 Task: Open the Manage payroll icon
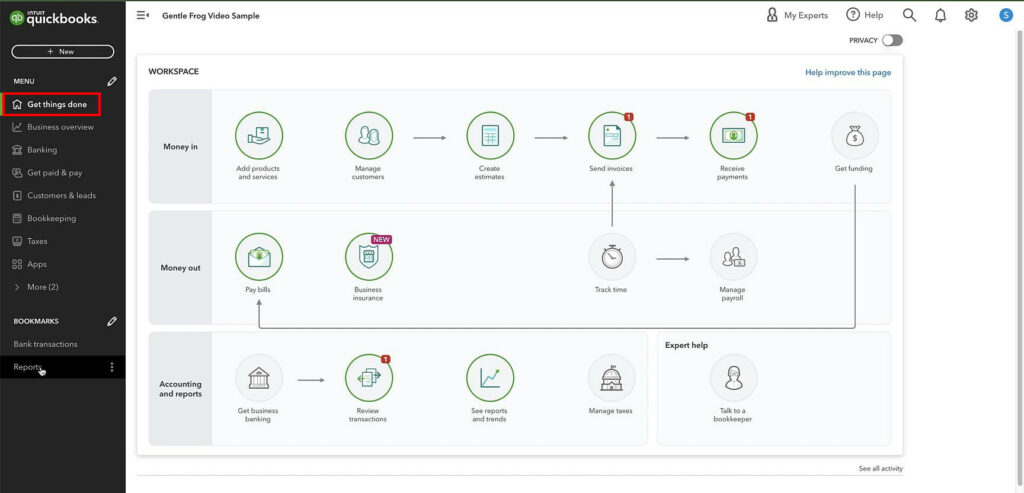[733, 257]
